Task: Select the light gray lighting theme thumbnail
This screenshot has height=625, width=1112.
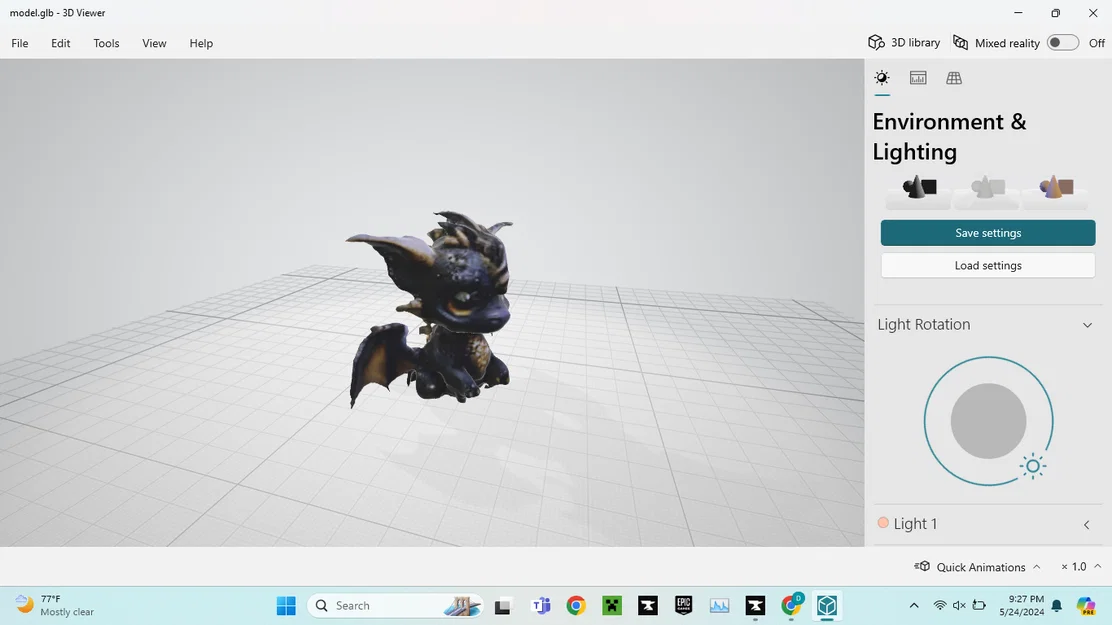Action: (x=986, y=191)
